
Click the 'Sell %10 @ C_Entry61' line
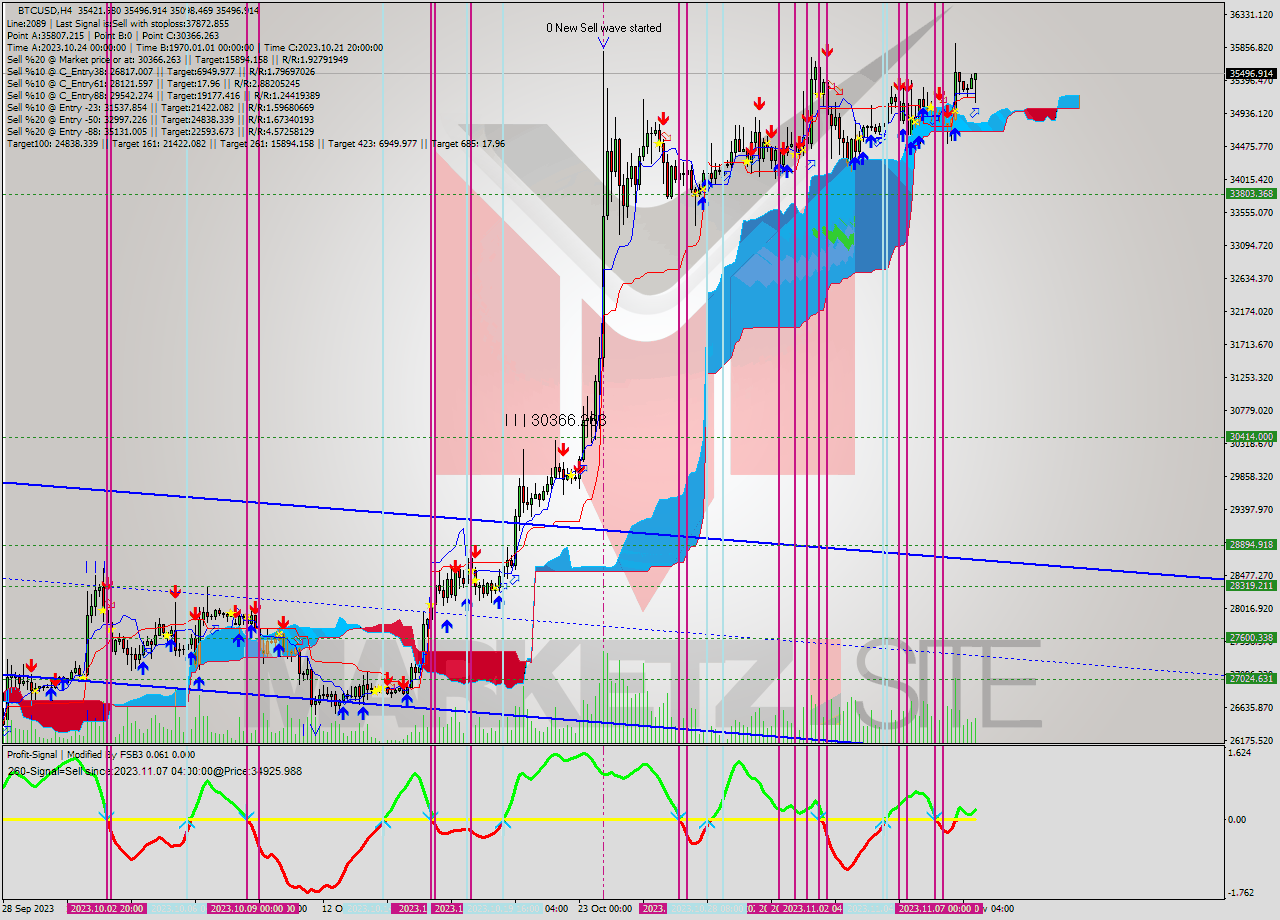pyautogui.click(x=153, y=84)
